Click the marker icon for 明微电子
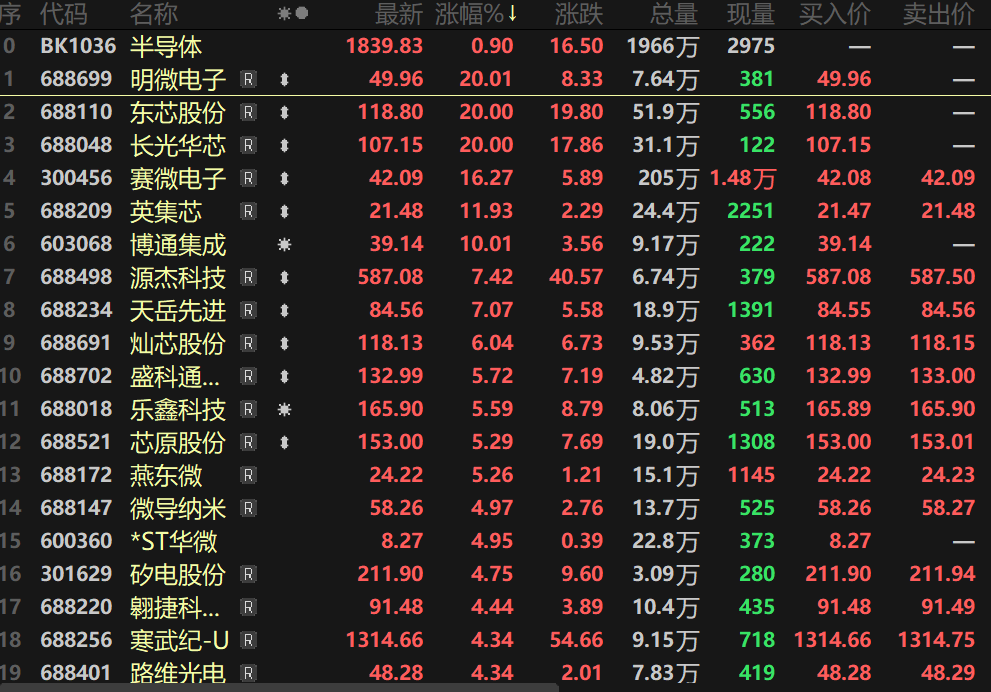Screen dimensions: 991x692 (x=284, y=79)
